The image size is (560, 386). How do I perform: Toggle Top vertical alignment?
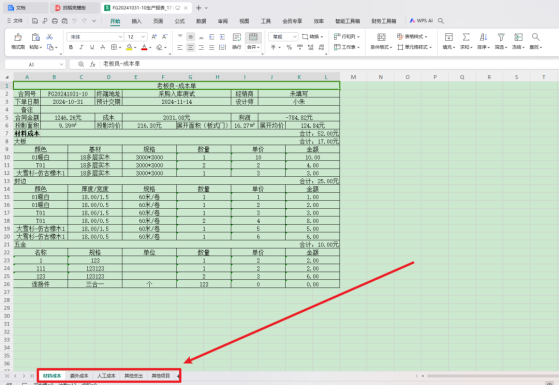pyautogui.click(x=180, y=36)
